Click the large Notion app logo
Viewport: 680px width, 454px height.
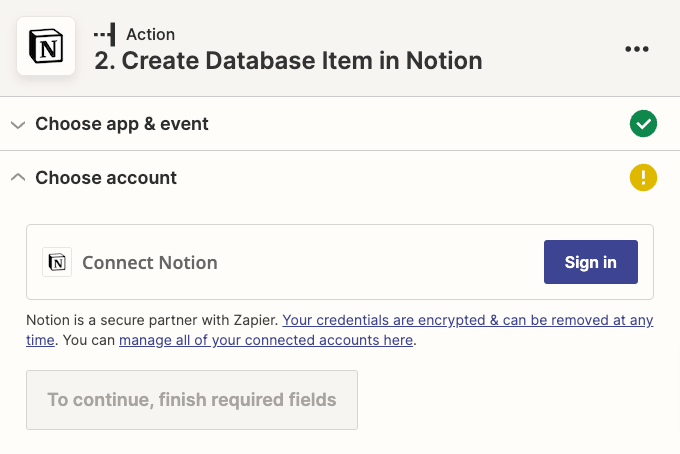tap(46, 46)
